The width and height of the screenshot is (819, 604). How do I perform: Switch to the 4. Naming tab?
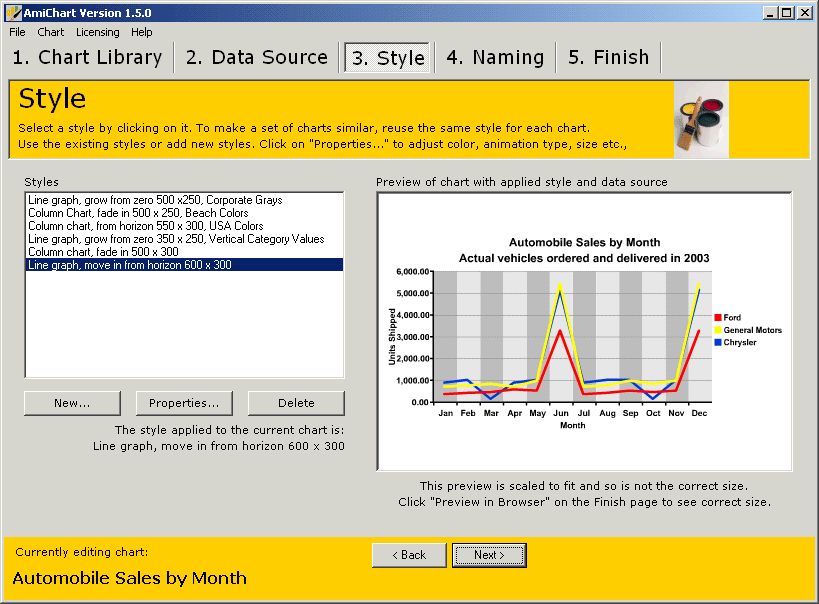coord(495,58)
